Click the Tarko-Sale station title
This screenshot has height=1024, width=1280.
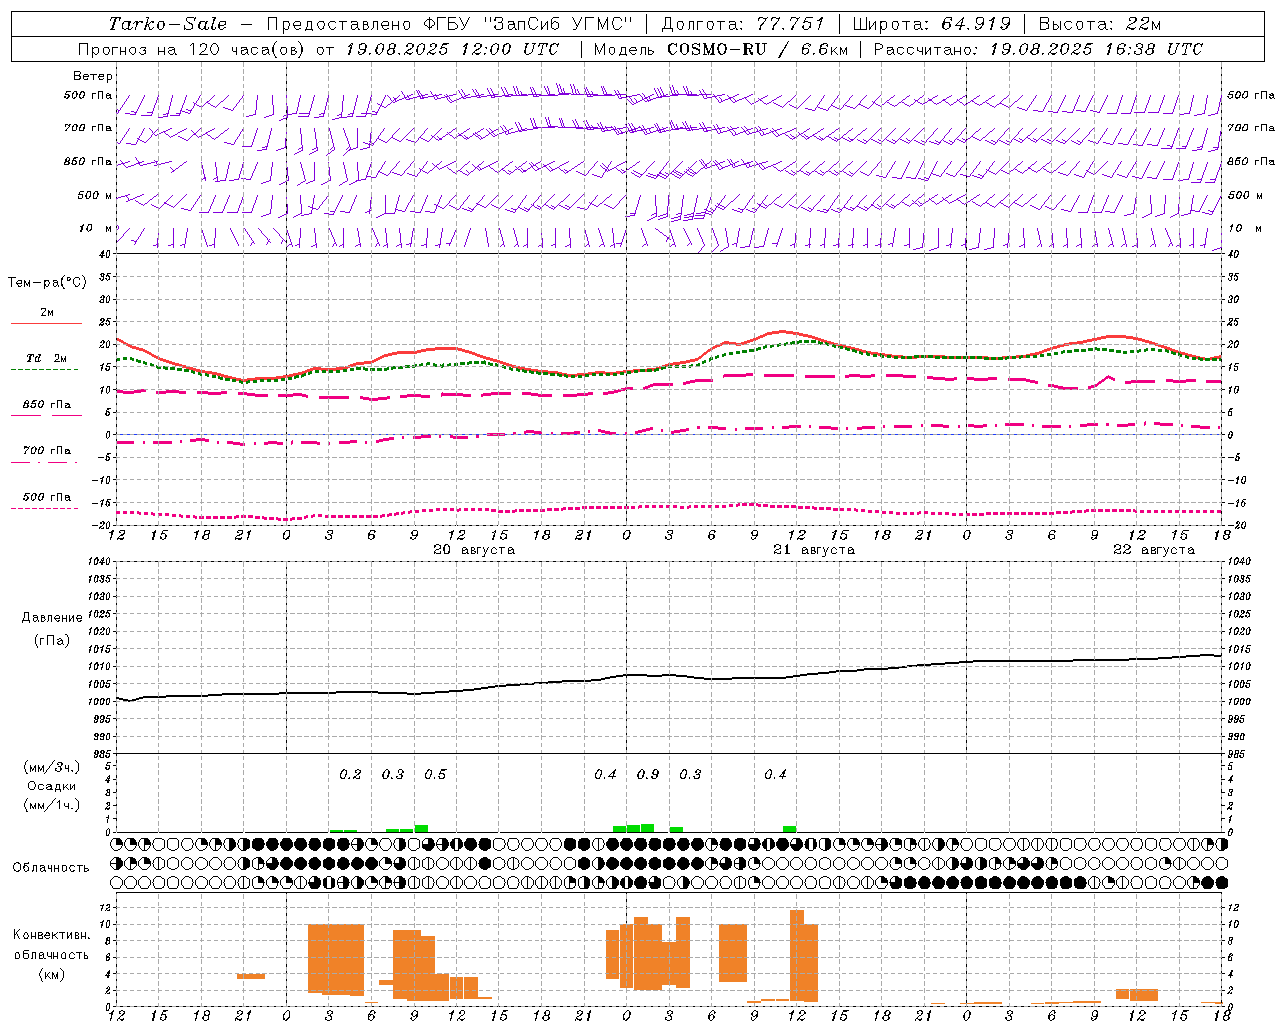coord(167,24)
